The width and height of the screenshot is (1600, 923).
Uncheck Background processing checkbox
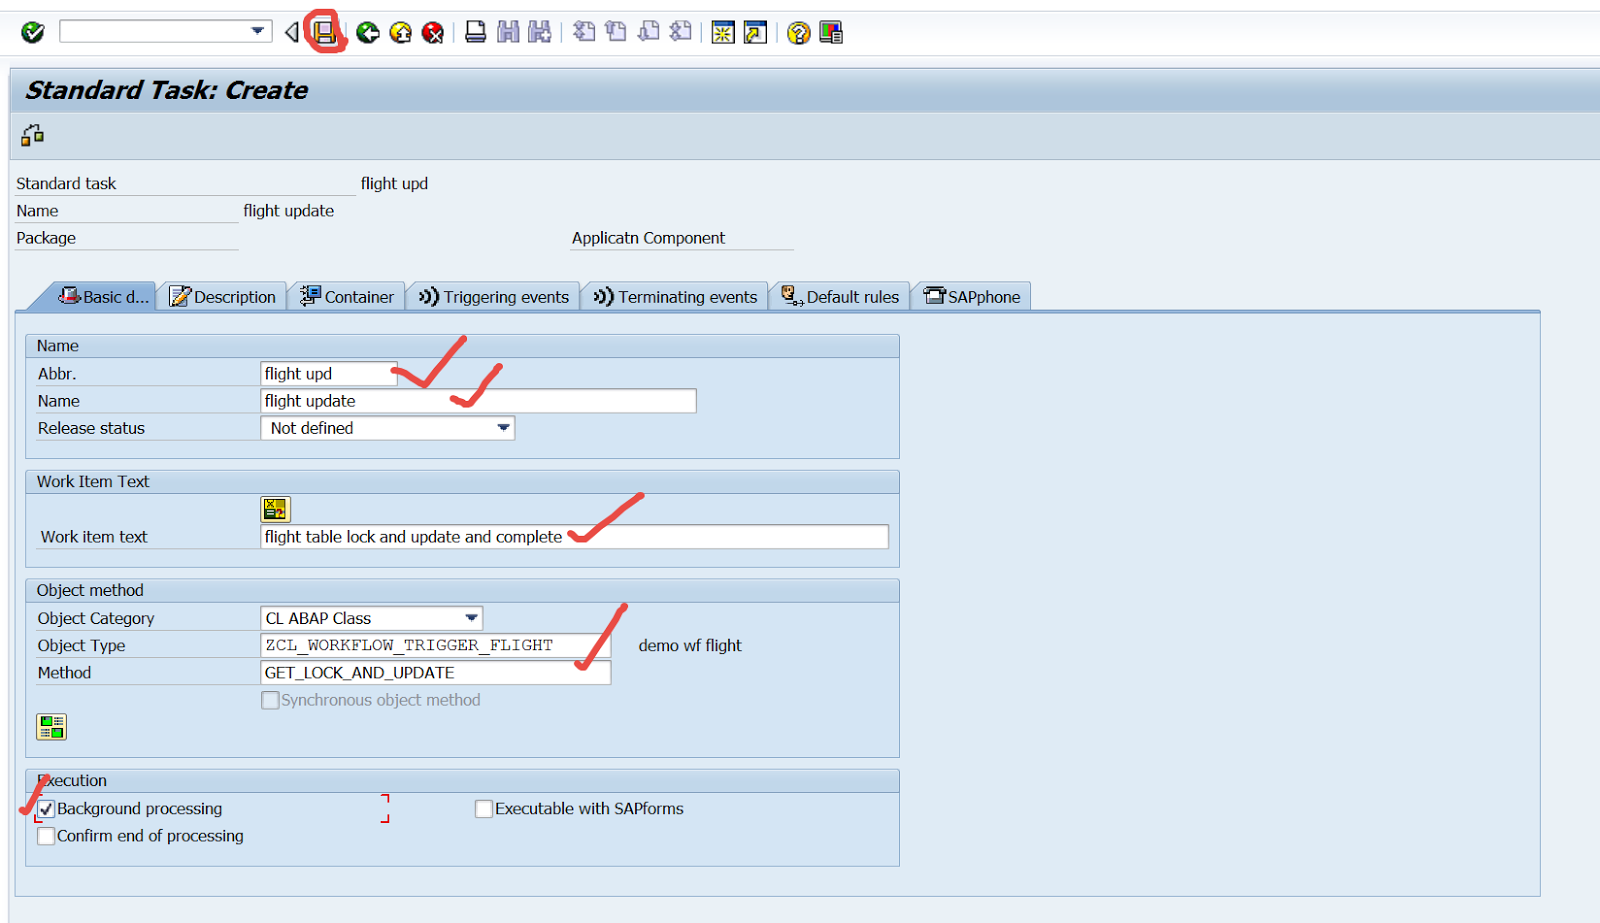[46, 809]
